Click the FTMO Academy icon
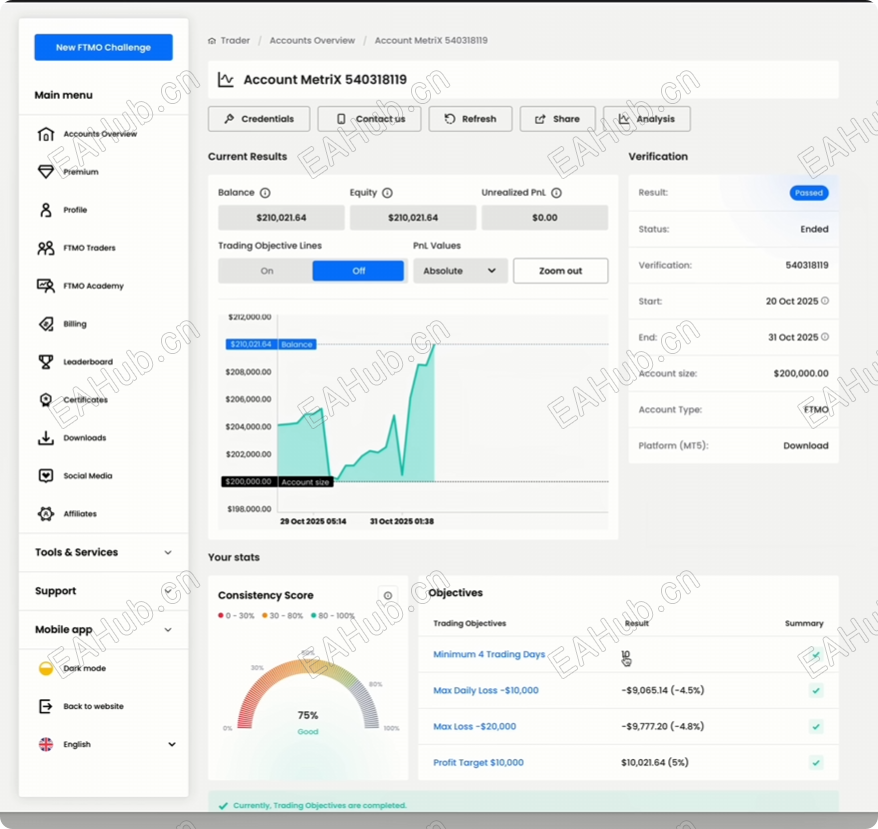This screenshot has height=829, width=878. 46,286
